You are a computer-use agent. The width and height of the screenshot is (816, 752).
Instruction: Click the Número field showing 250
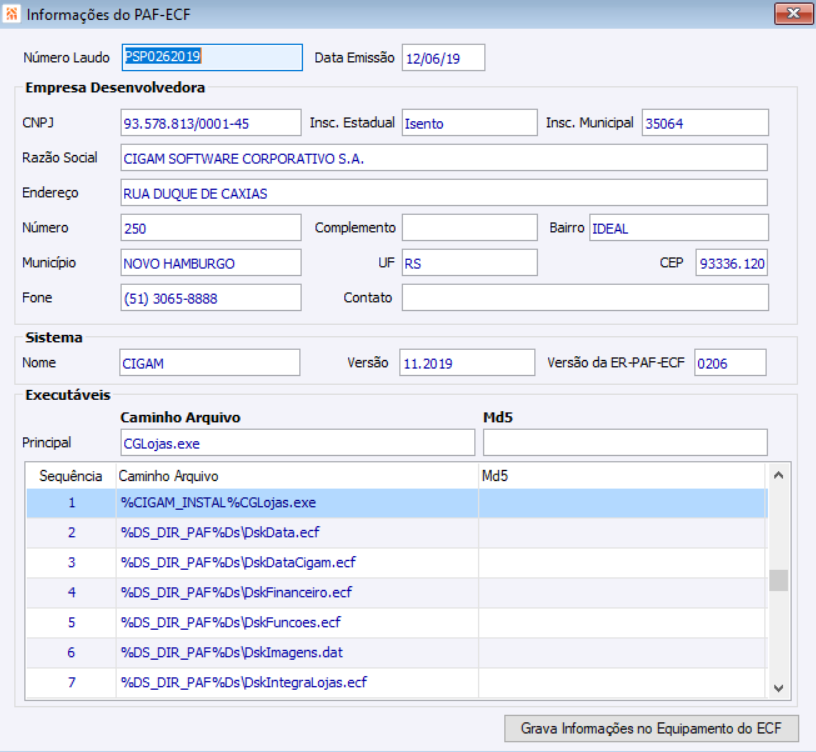(x=211, y=227)
